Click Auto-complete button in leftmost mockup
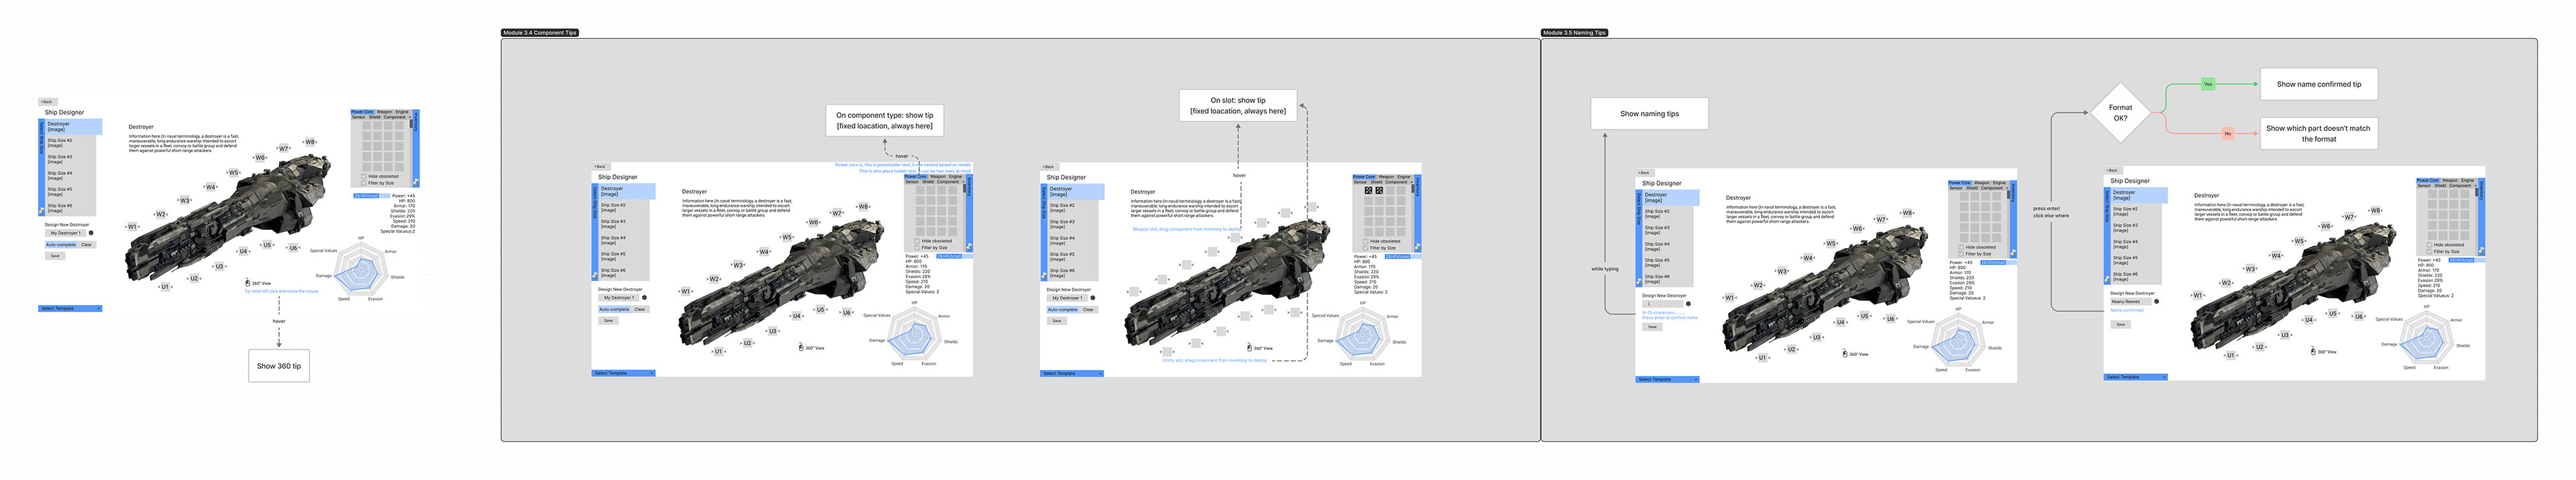 (61, 245)
